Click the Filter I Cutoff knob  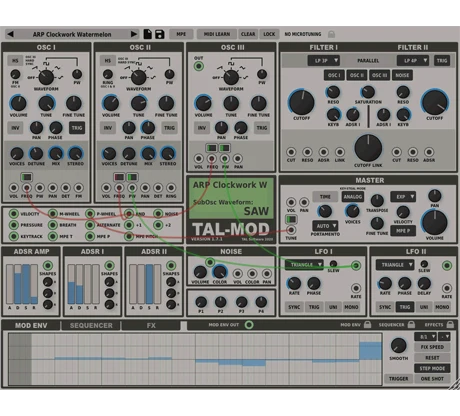[x=302, y=102]
